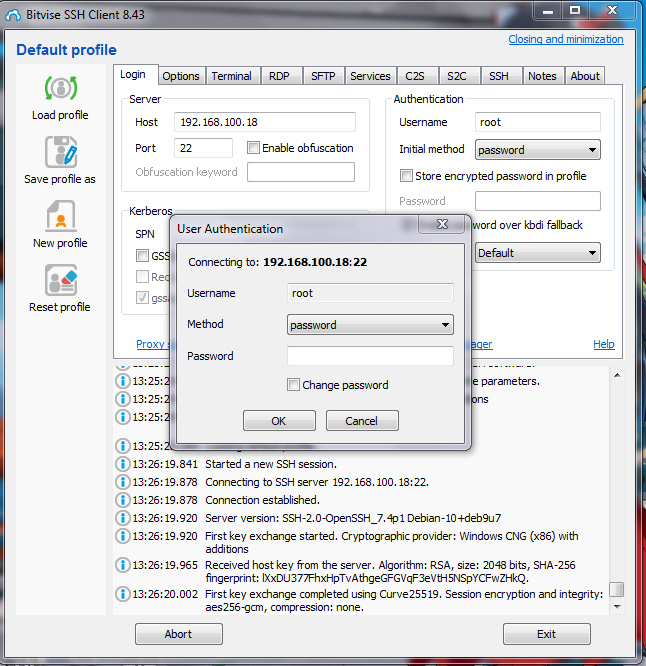Click the Load profile icon
This screenshot has width=646, height=666.
click(x=61, y=88)
